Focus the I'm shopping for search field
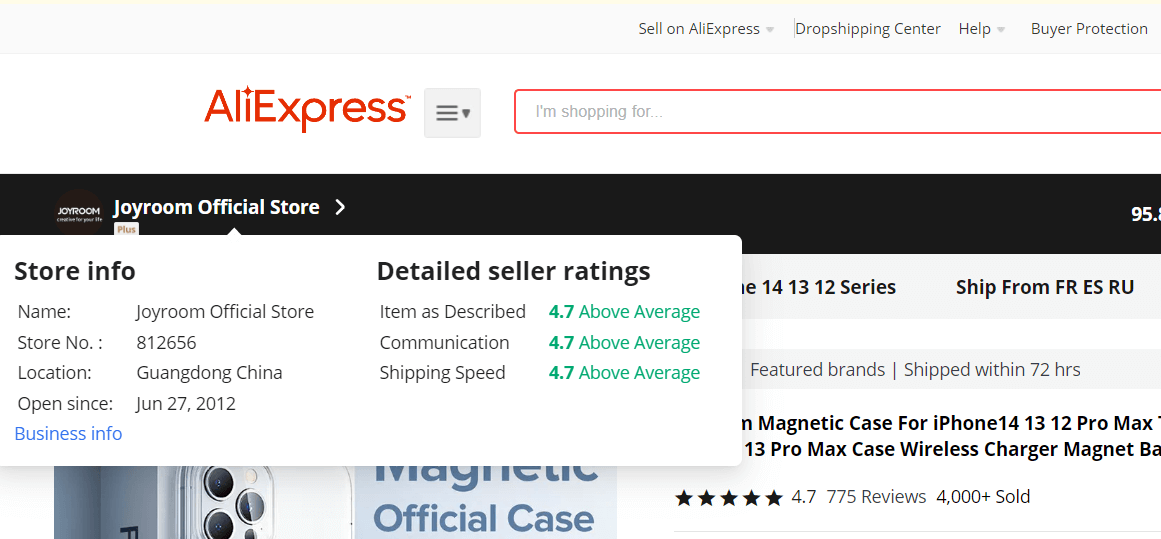 point(837,112)
